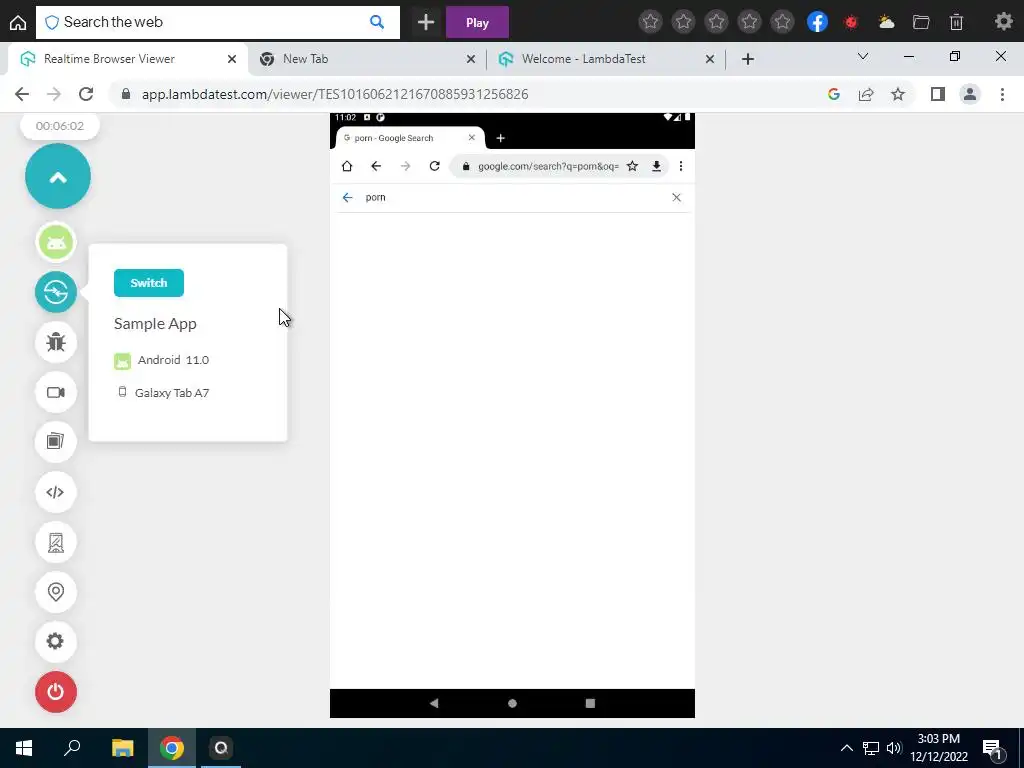
Task: Close the New Tab tab
Action: [x=471, y=59]
